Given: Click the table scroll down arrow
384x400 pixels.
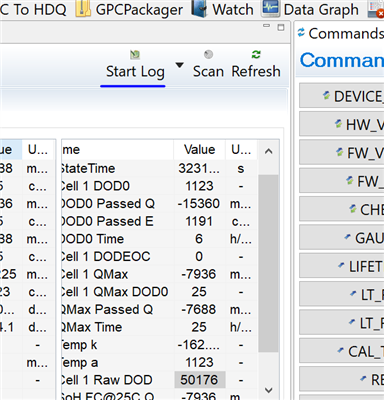Looking at the screenshot, I should point(269,389).
